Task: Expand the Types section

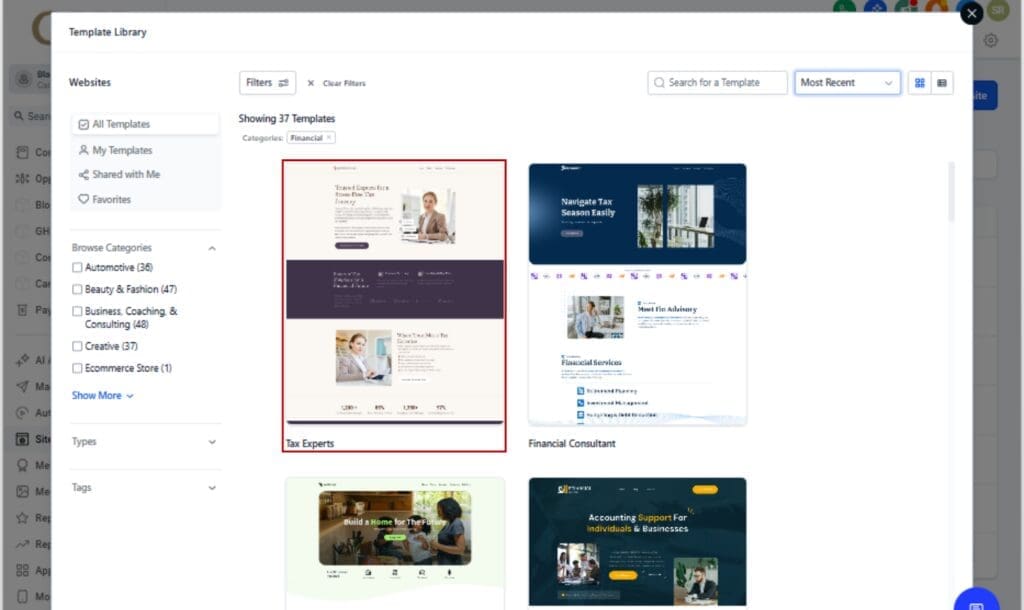Action: (145, 441)
